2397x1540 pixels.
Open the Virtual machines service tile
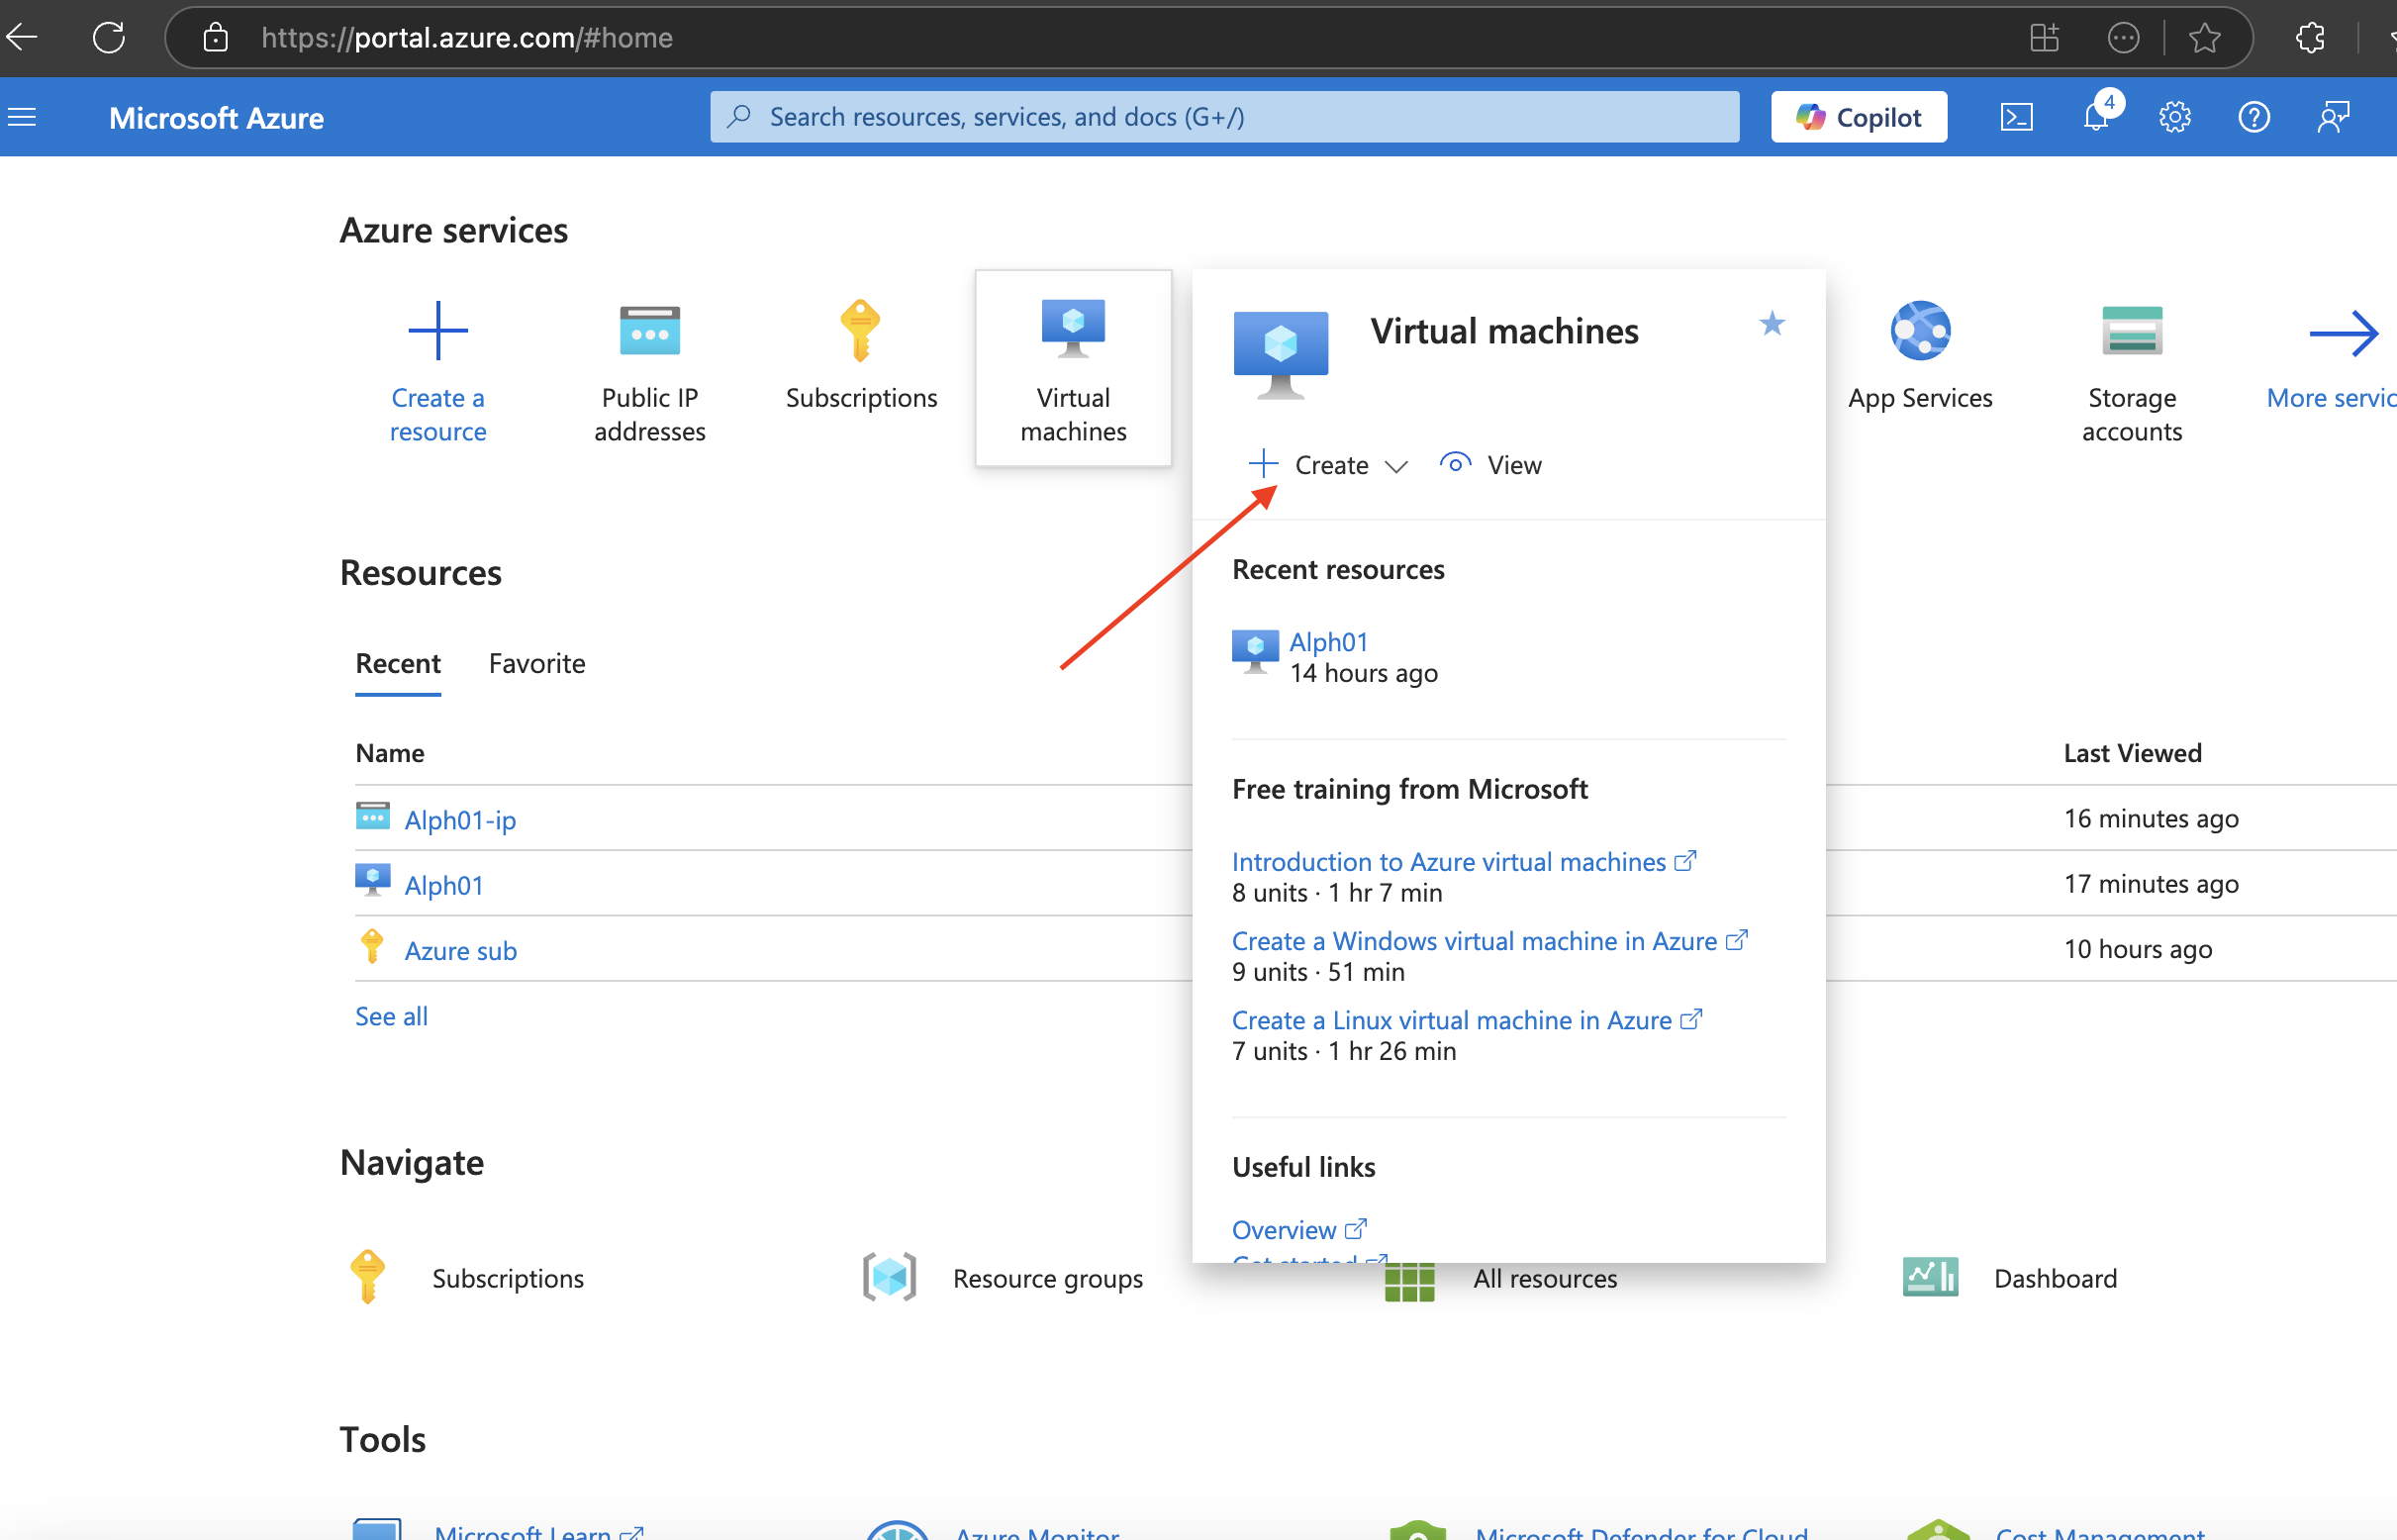pos(1073,368)
